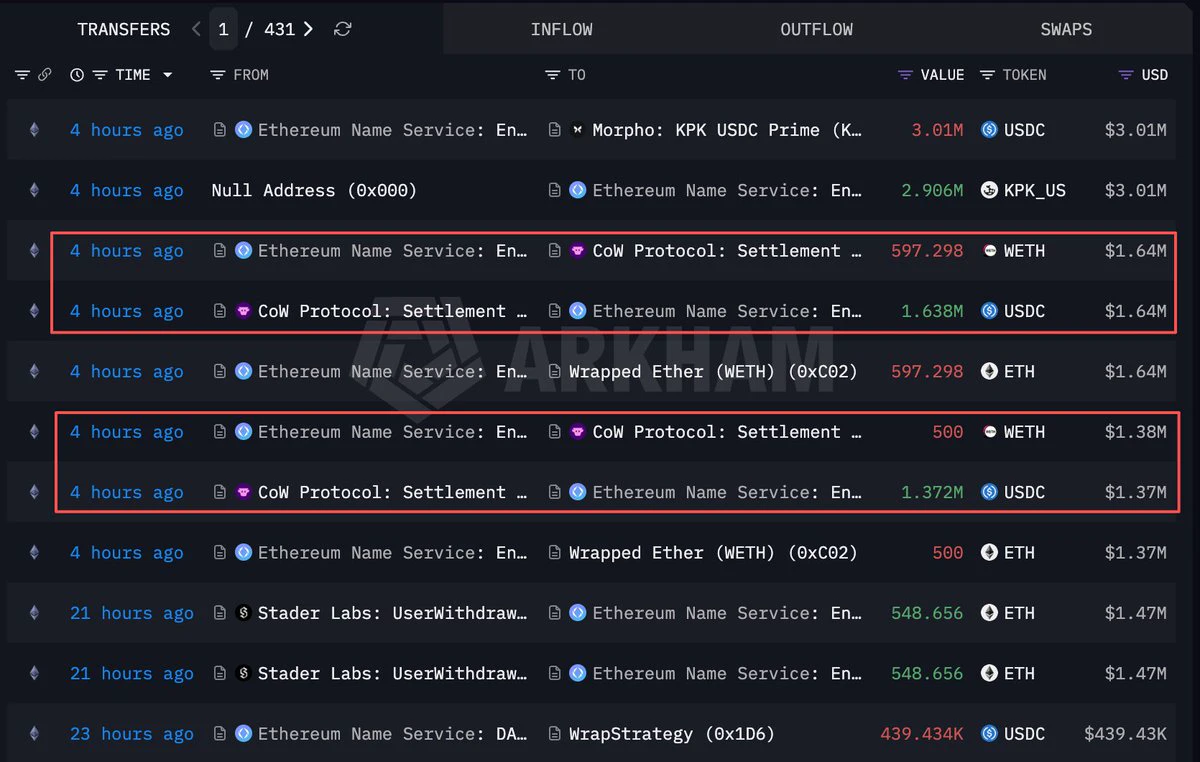Select the $1.38M USD amount
Screen dimensions: 1200x762
(x=1136, y=432)
